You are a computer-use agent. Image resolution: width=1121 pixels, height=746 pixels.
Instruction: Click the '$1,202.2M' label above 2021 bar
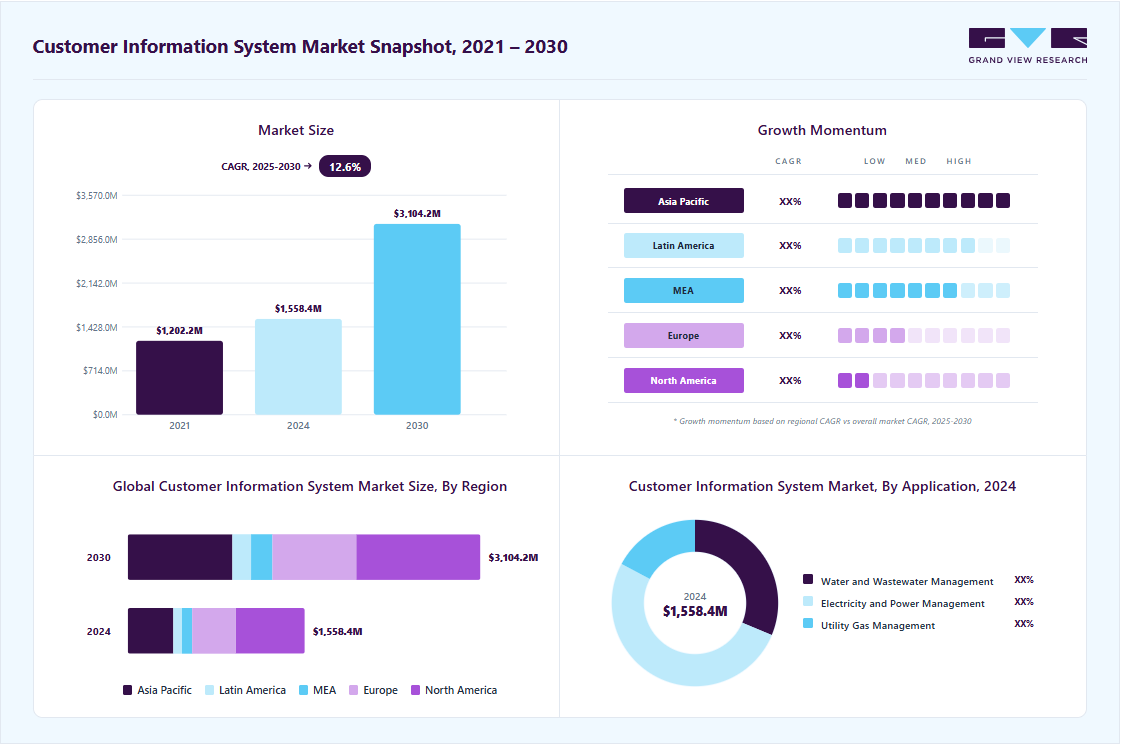pos(179,330)
